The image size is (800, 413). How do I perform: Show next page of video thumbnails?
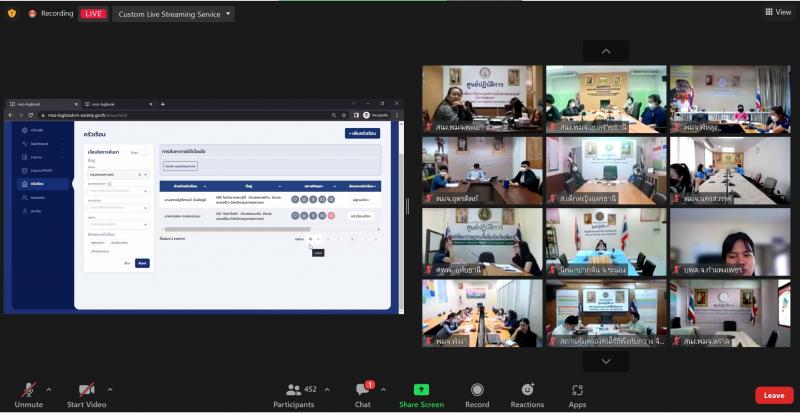click(x=606, y=361)
